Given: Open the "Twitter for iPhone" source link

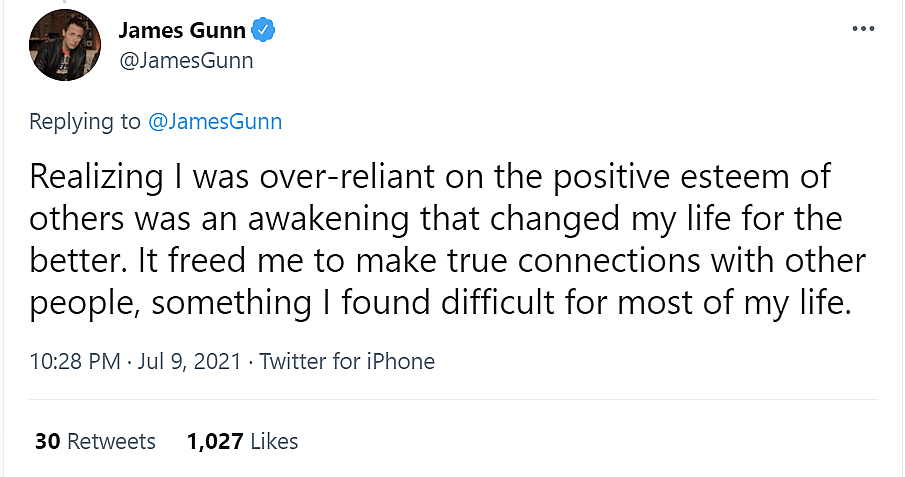Looking at the screenshot, I should pos(347,361).
